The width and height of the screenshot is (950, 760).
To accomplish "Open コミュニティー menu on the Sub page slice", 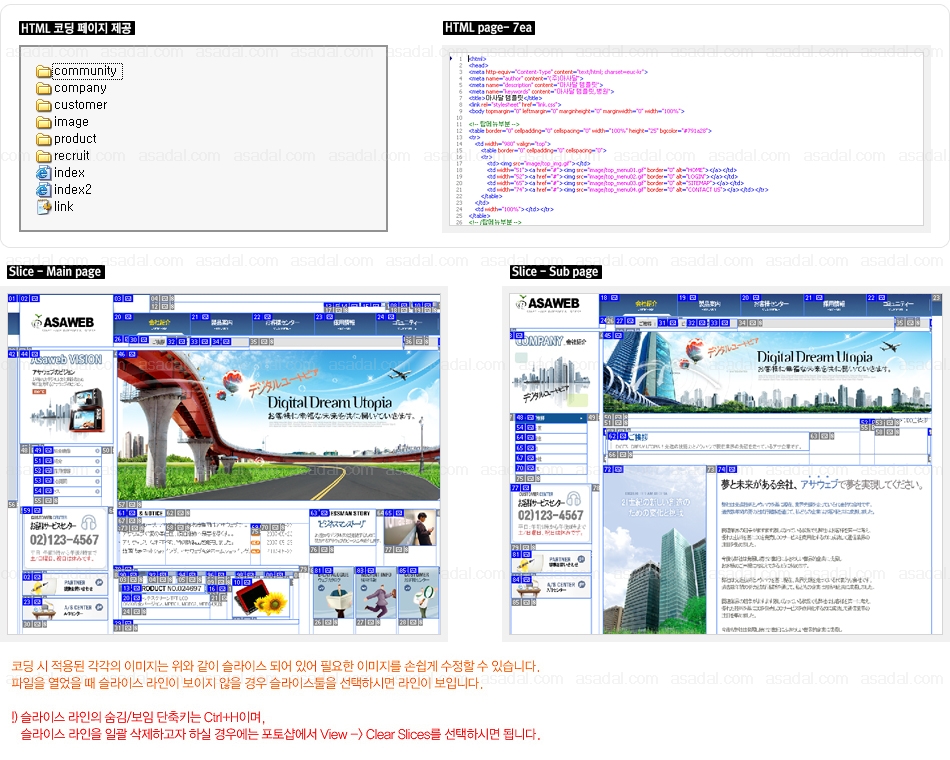I will click(x=898, y=304).
